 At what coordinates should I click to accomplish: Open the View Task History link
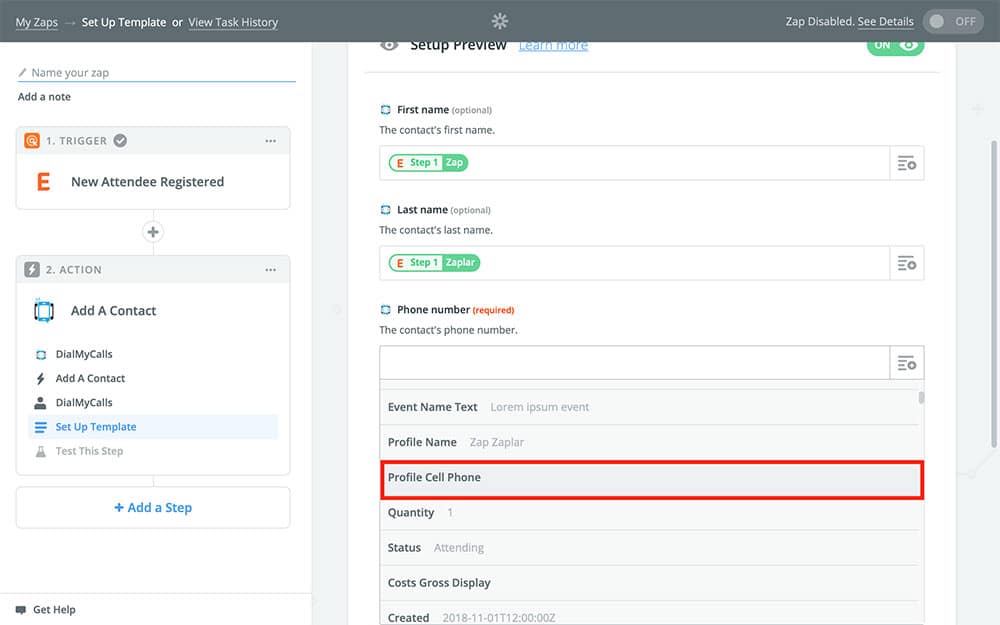(233, 22)
